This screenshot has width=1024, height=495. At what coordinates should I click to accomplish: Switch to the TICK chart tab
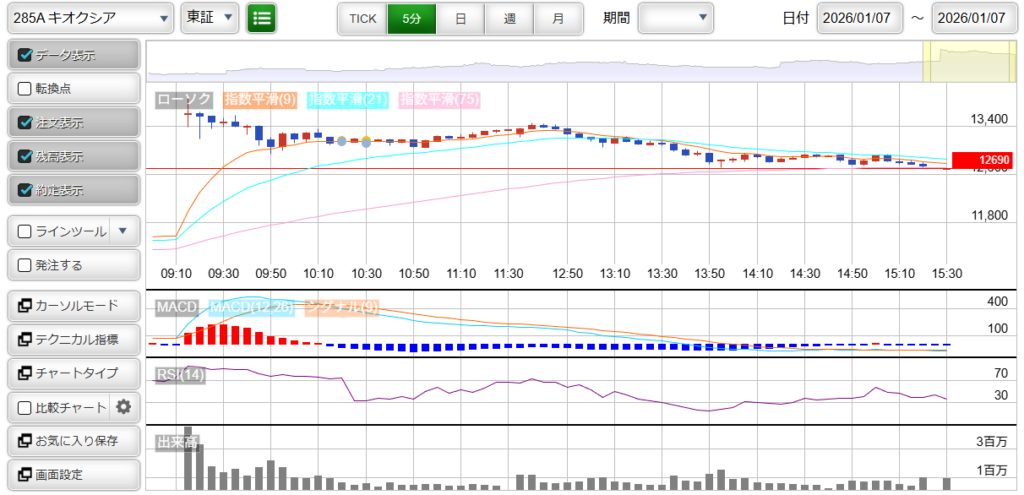coord(362,18)
